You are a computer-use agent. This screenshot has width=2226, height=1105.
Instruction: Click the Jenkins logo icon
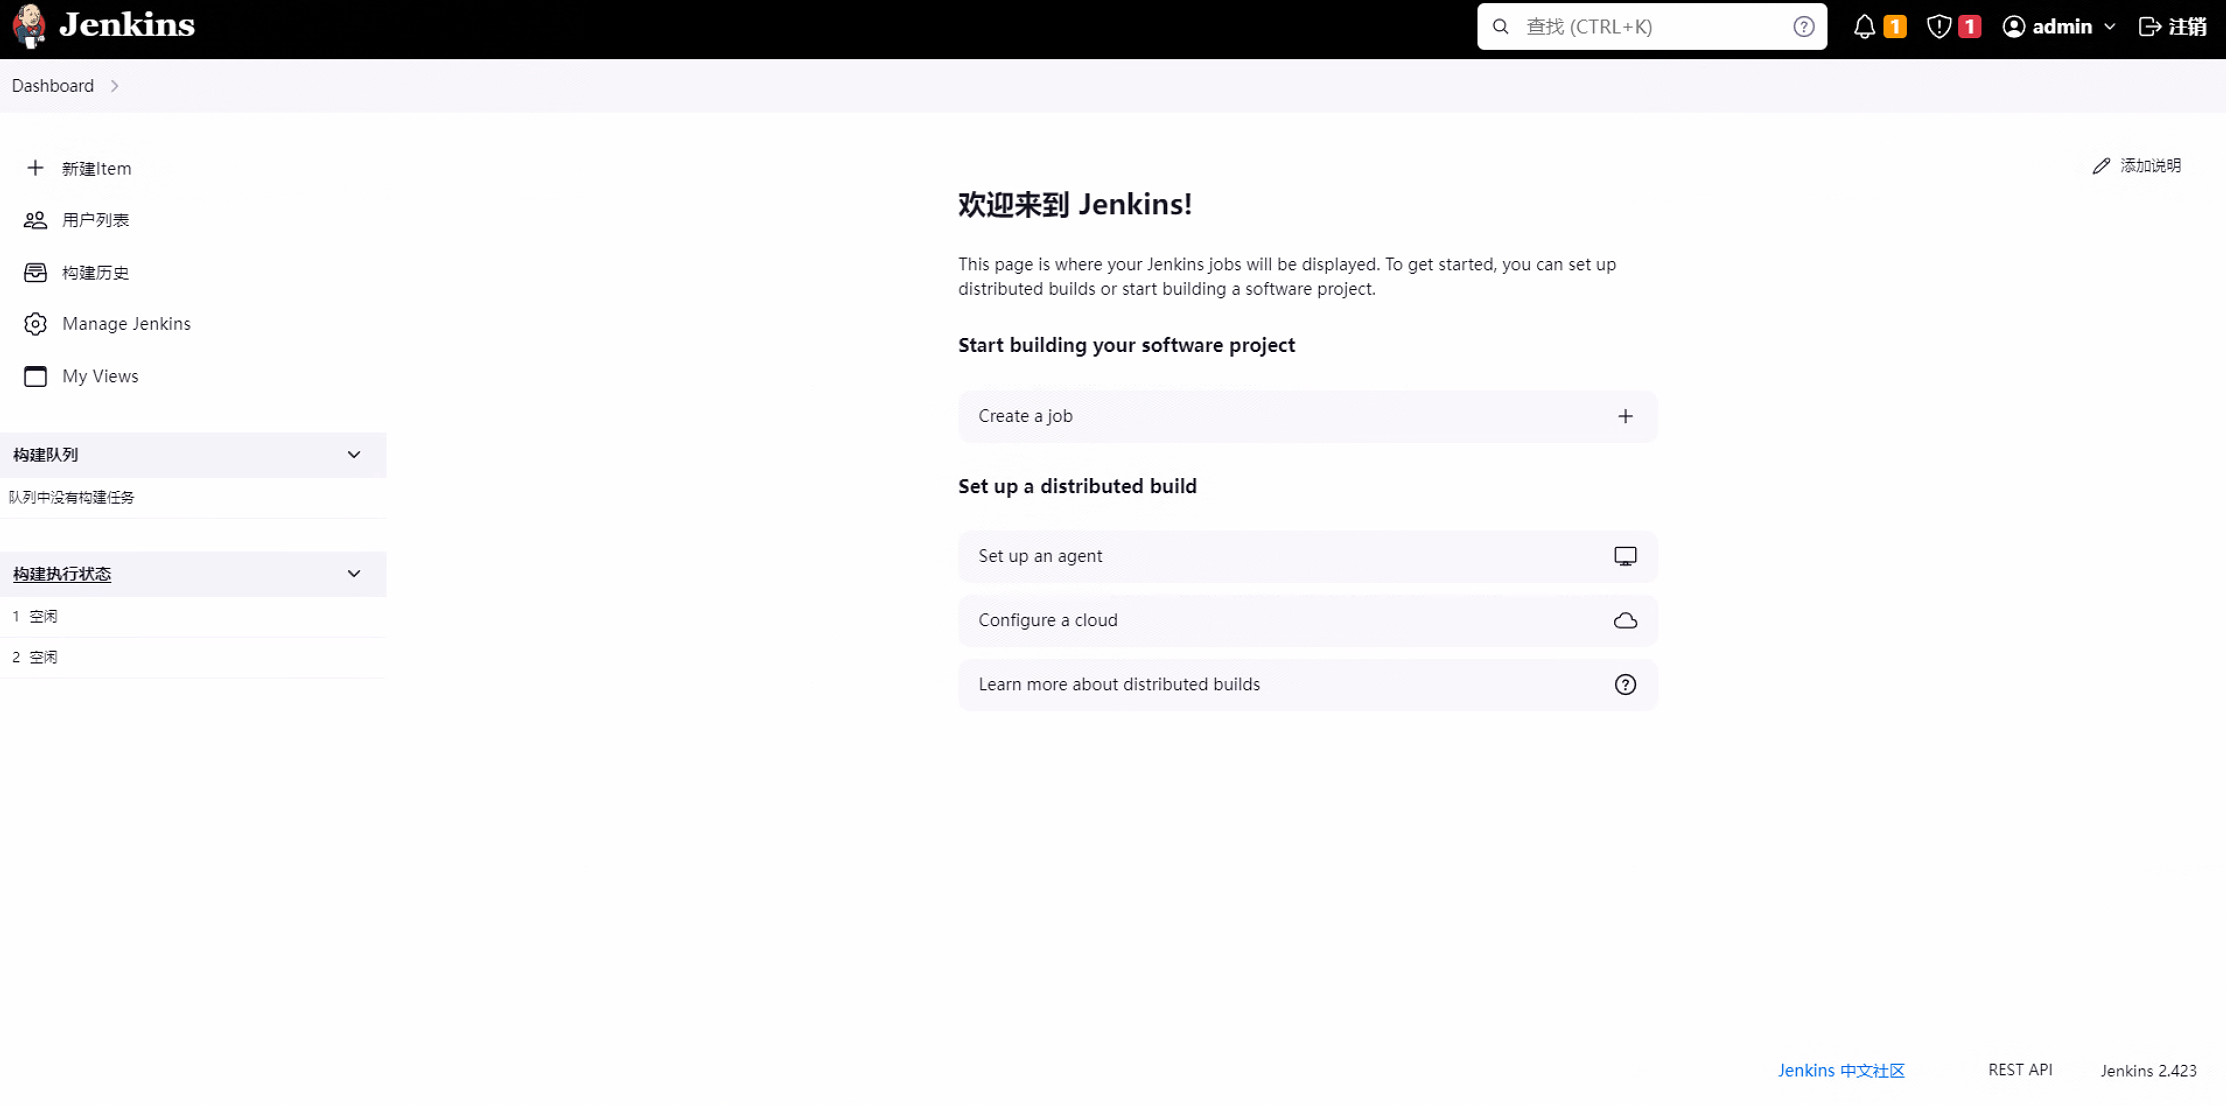(28, 26)
